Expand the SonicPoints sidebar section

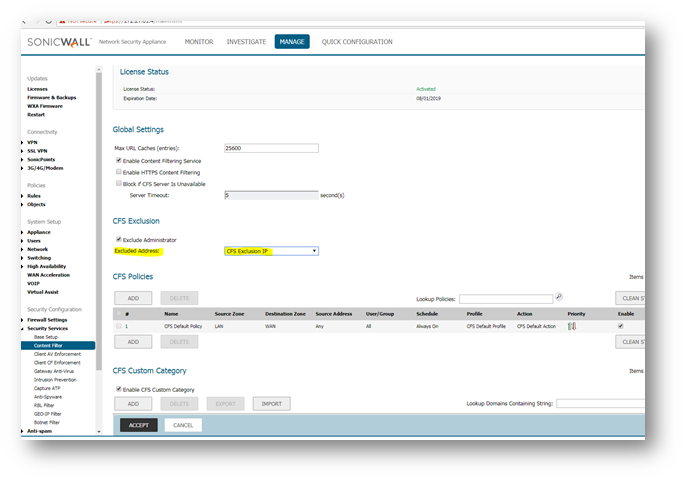tap(22, 159)
